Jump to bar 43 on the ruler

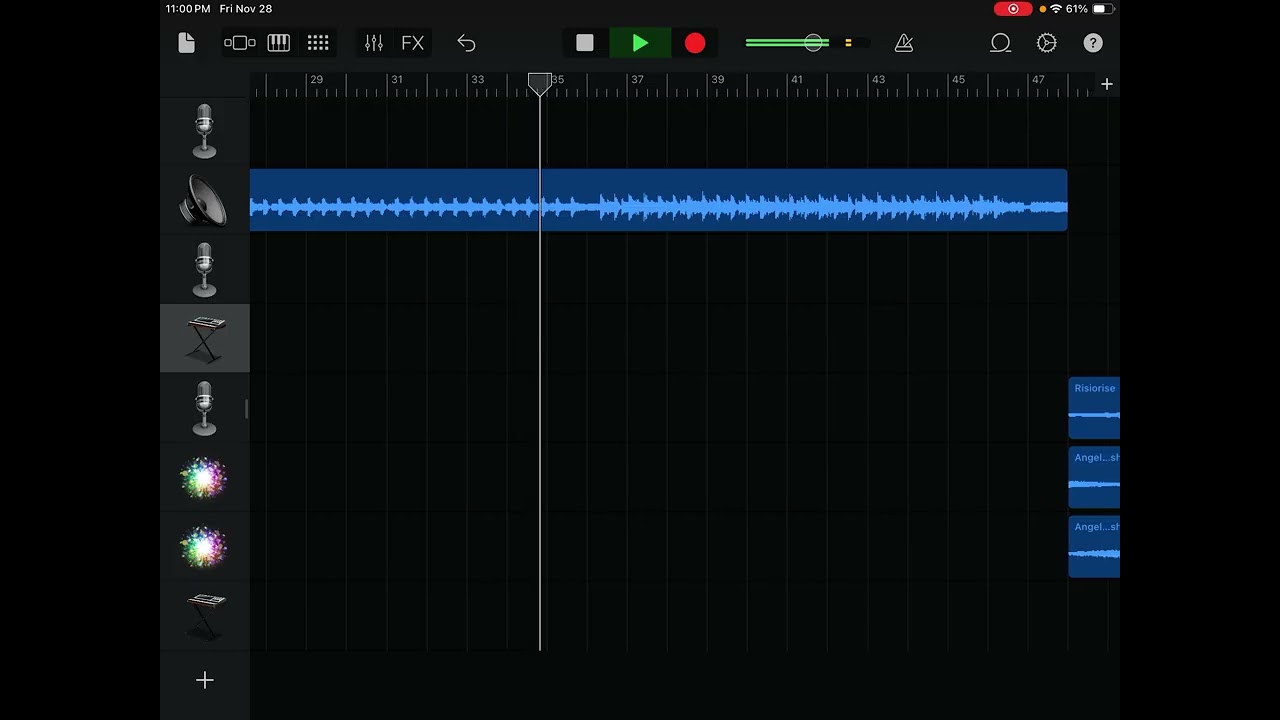click(878, 80)
